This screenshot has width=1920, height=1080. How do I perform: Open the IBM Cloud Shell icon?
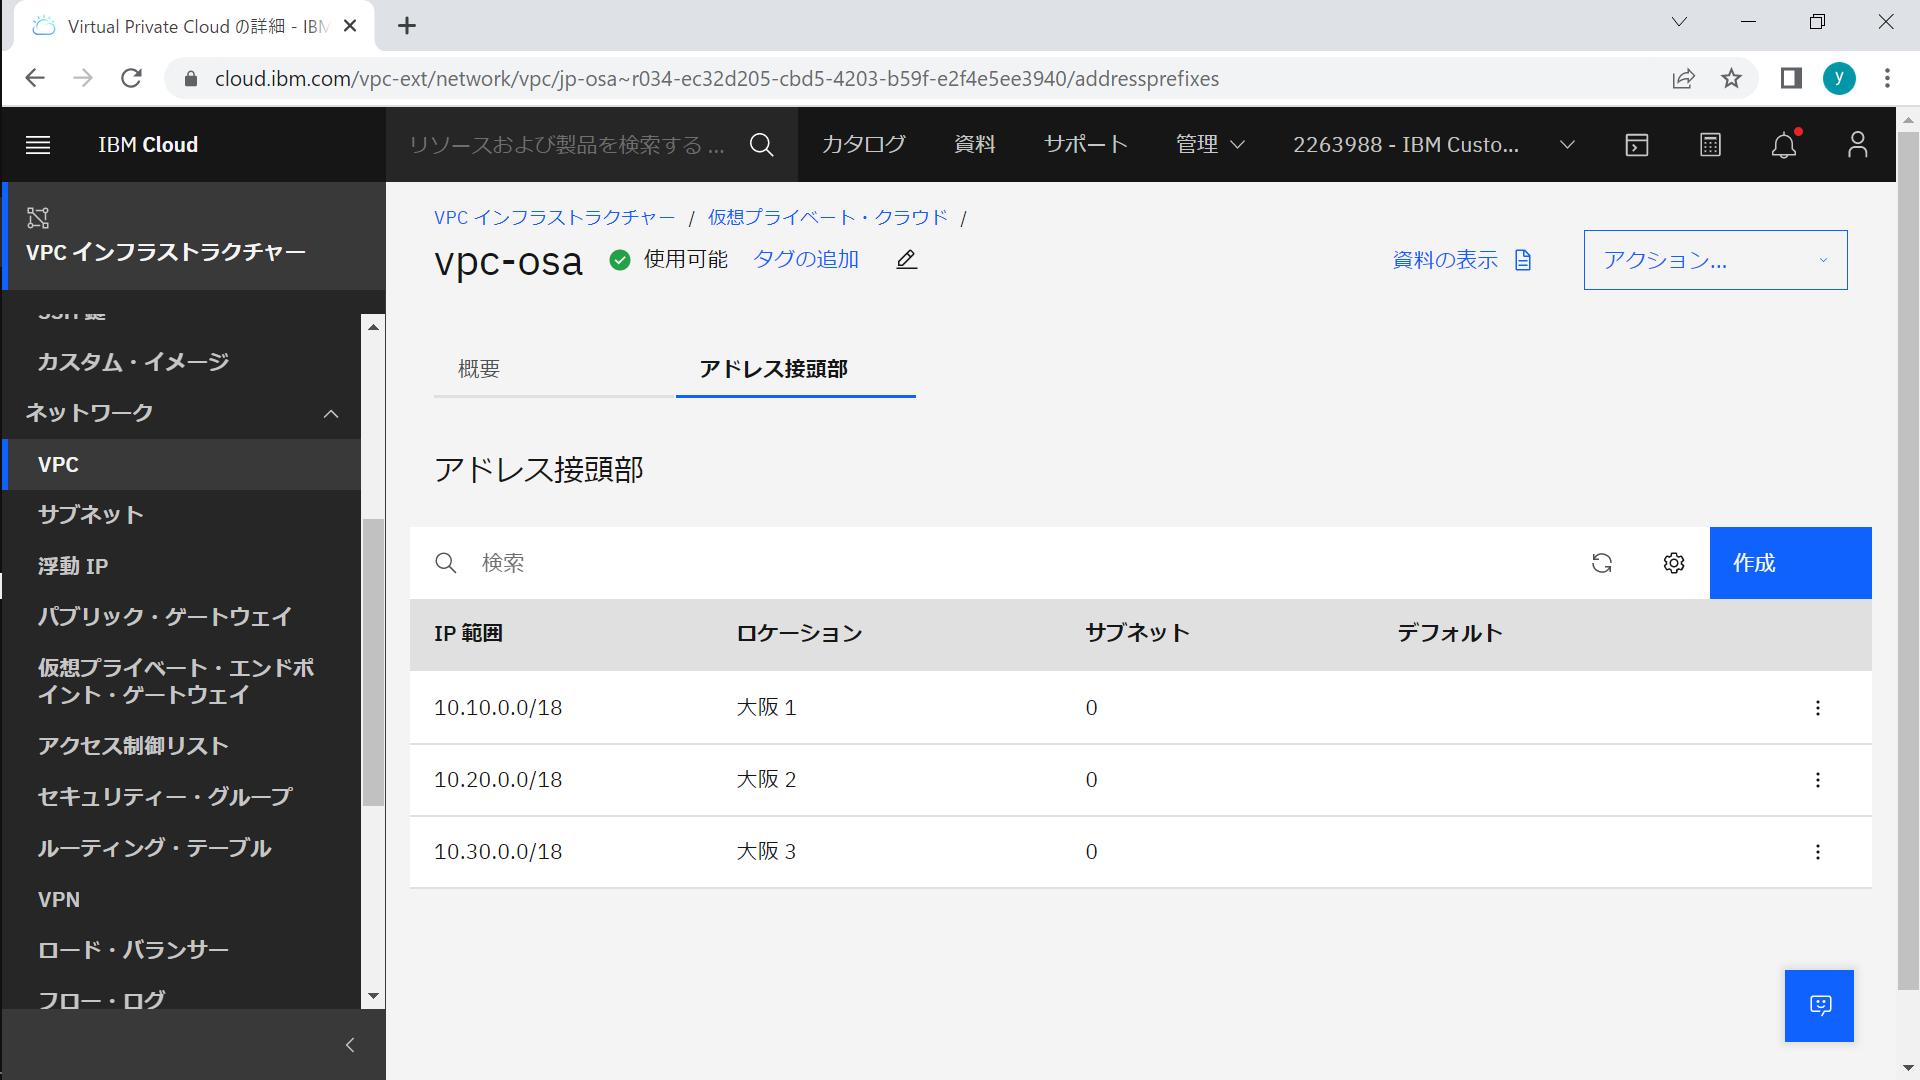pos(1637,145)
